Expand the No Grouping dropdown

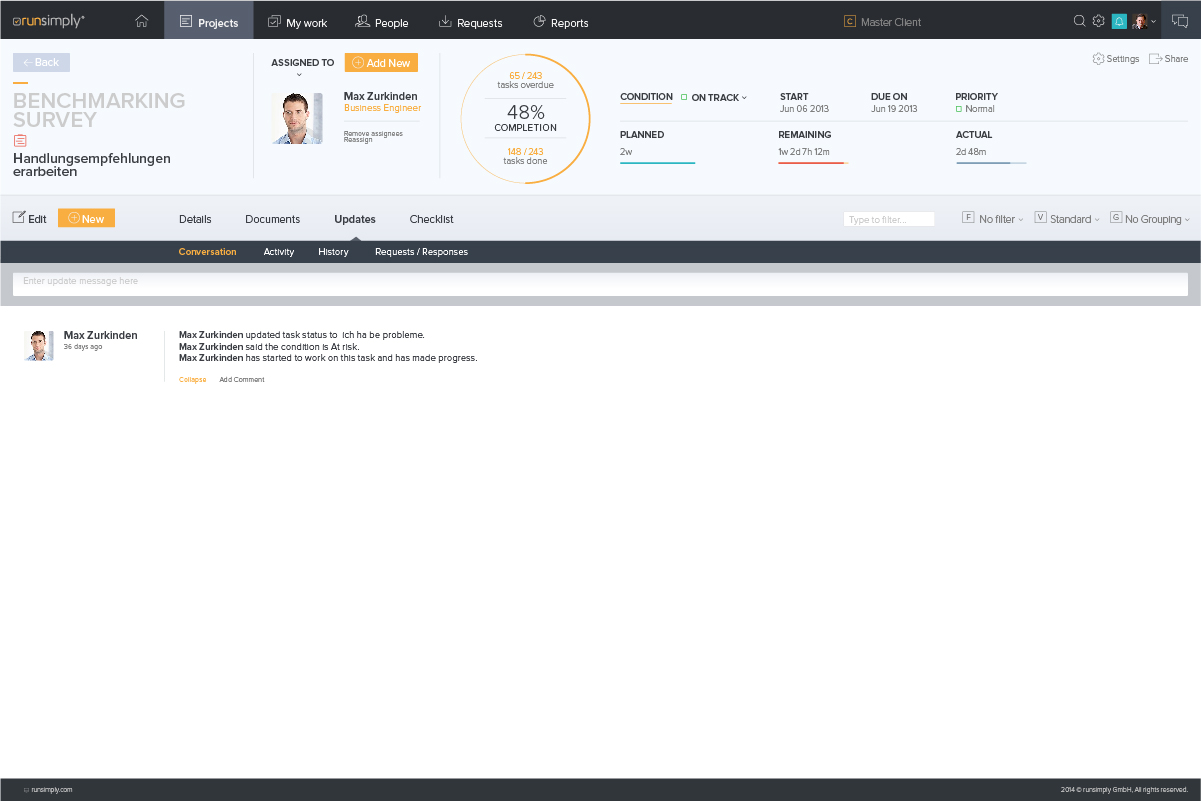pos(1152,219)
